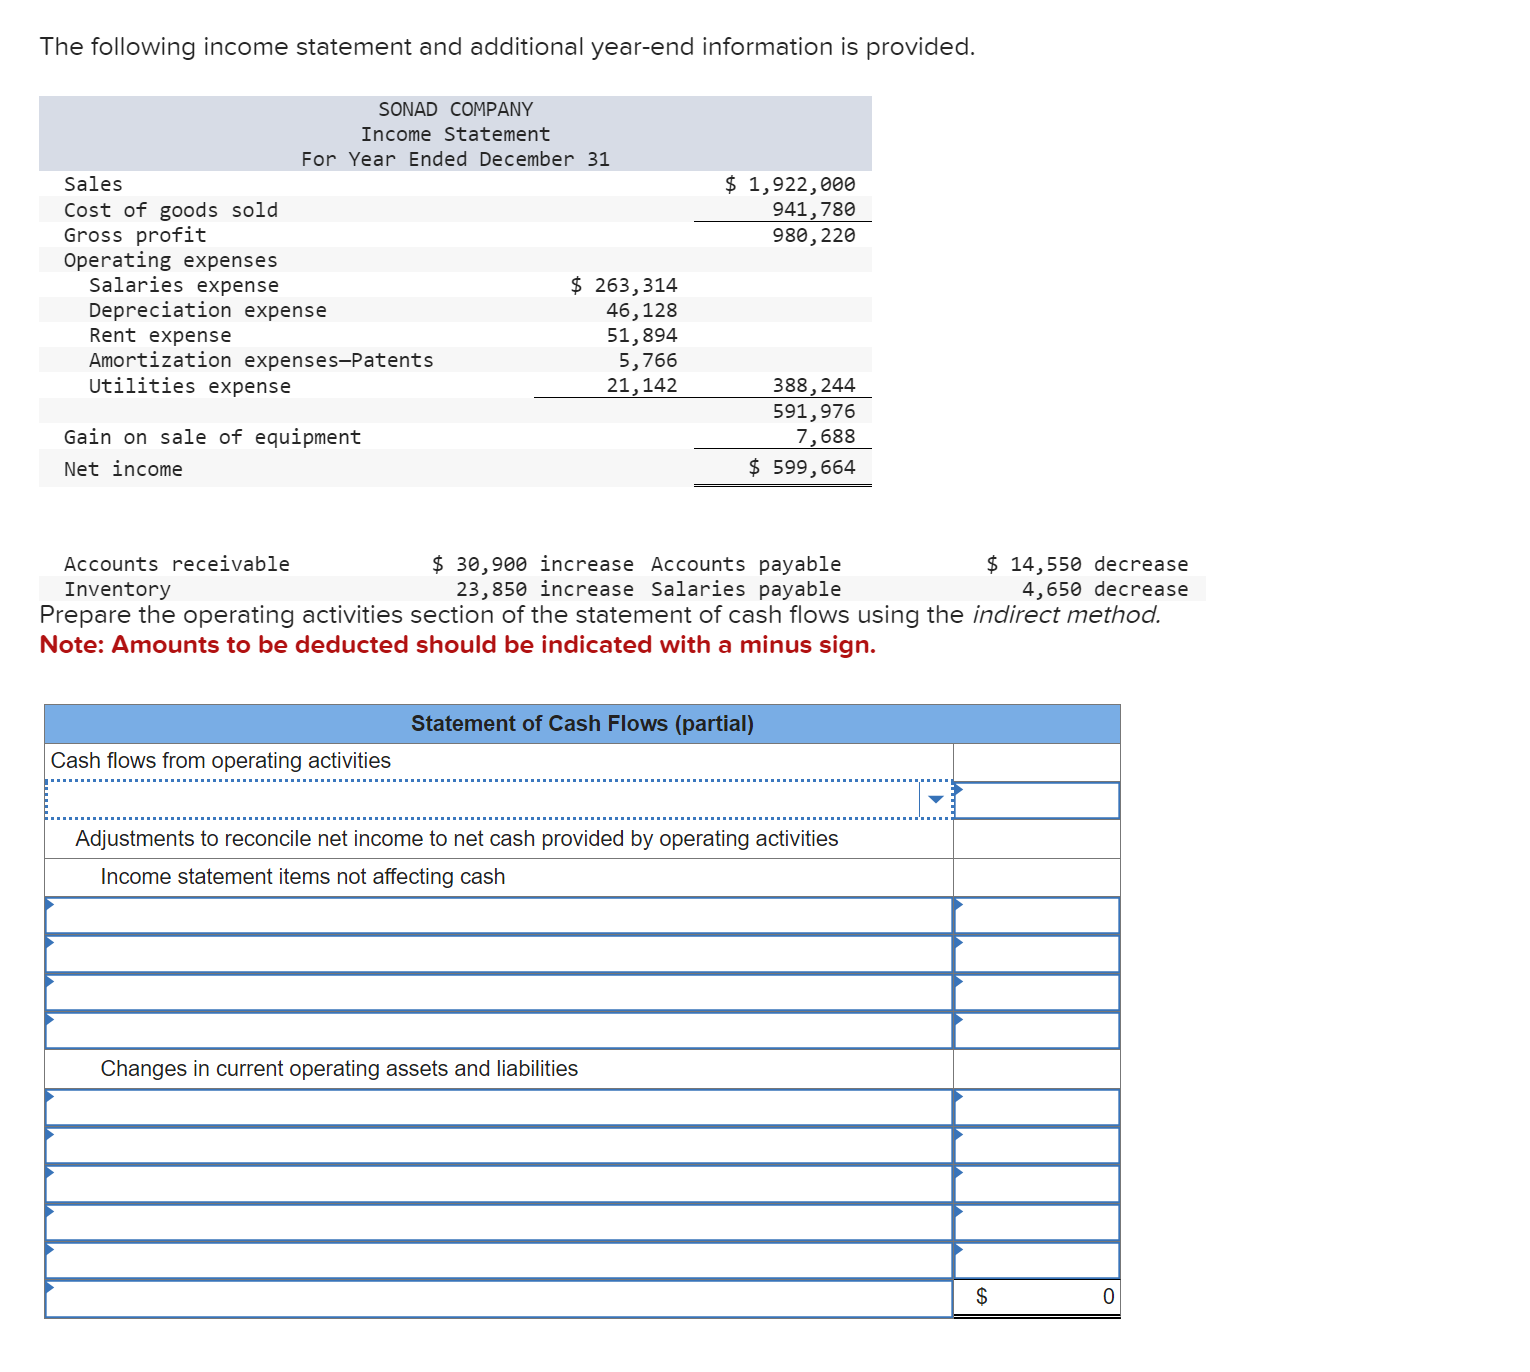Select fourth amount field under Changes in current operating assets
Screen dimensions: 1530x1372
click(1037, 1222)
